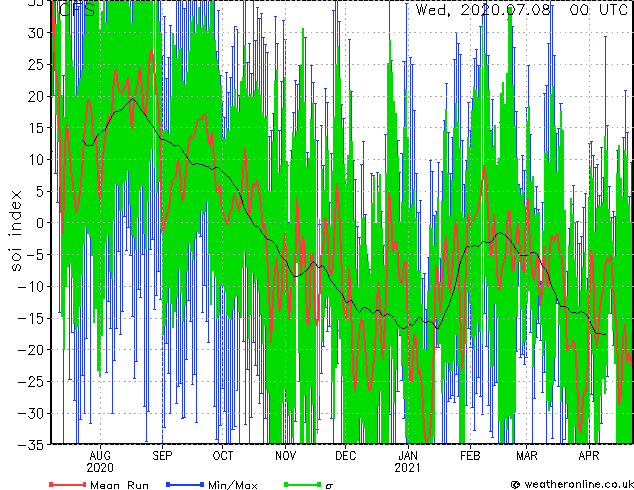This screenshot has width=634, height=490.
Task: Click the y-axis value 25
Action: click(36, 64)
